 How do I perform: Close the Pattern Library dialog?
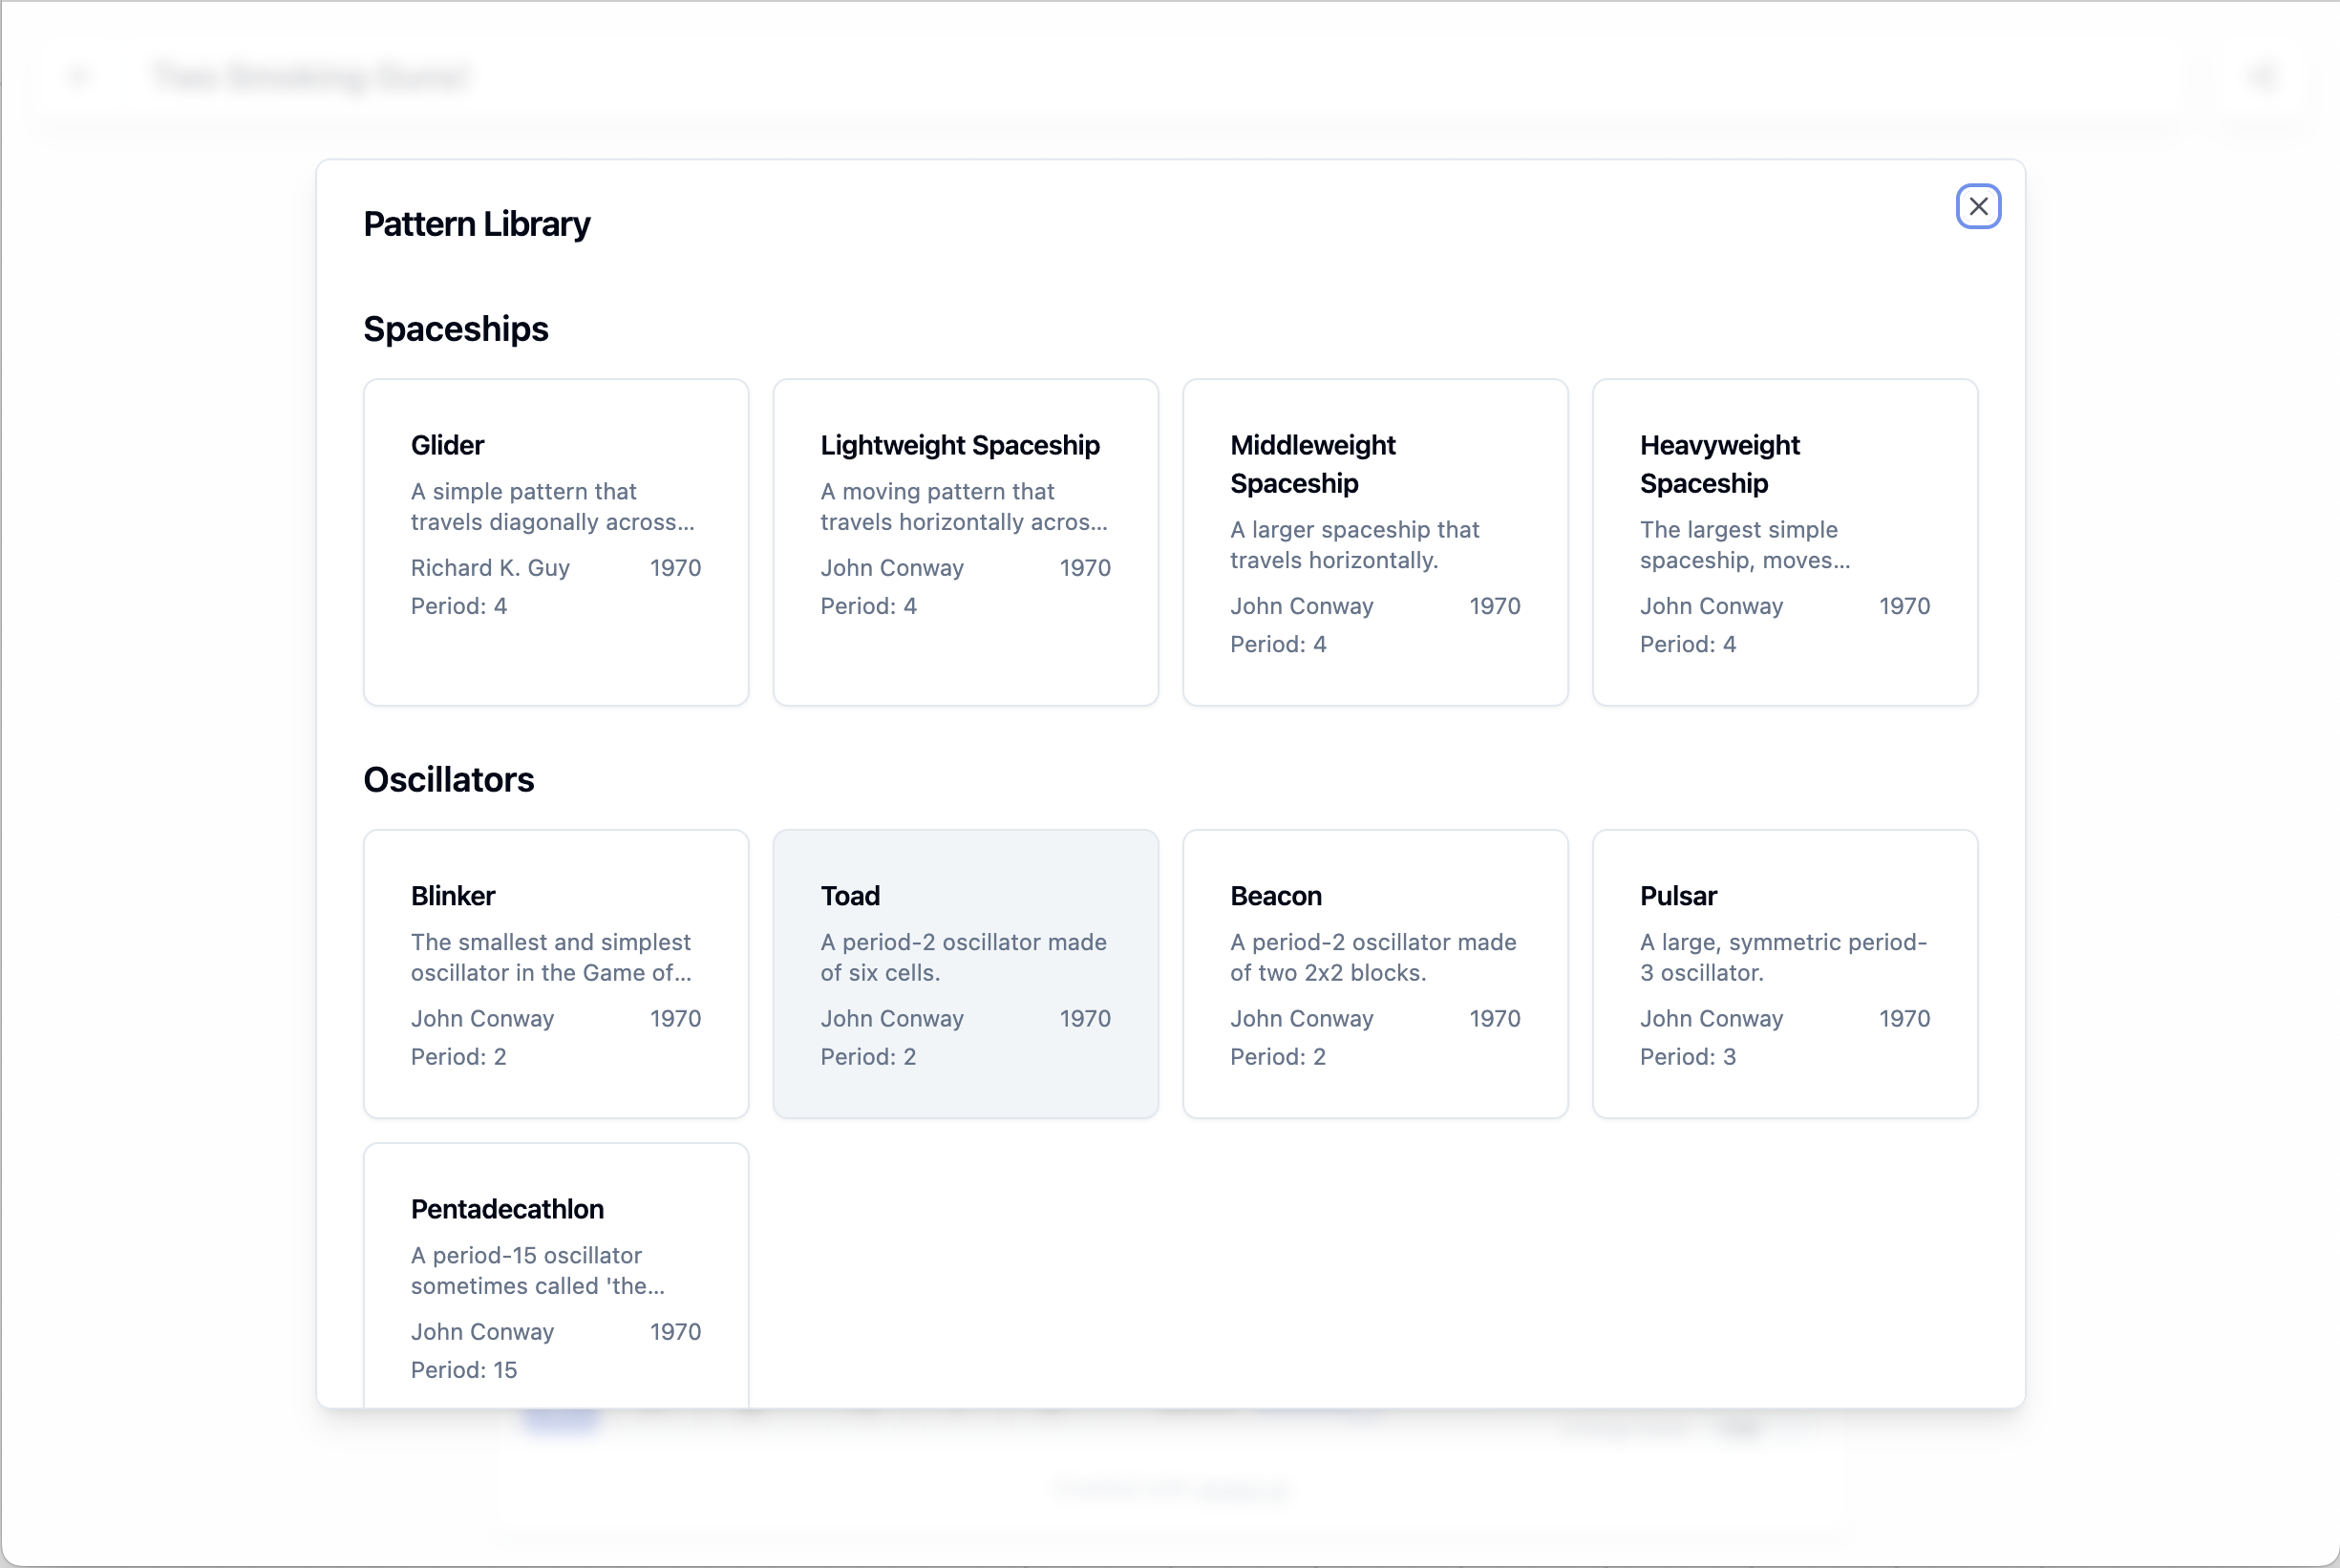click(1977, 206)
